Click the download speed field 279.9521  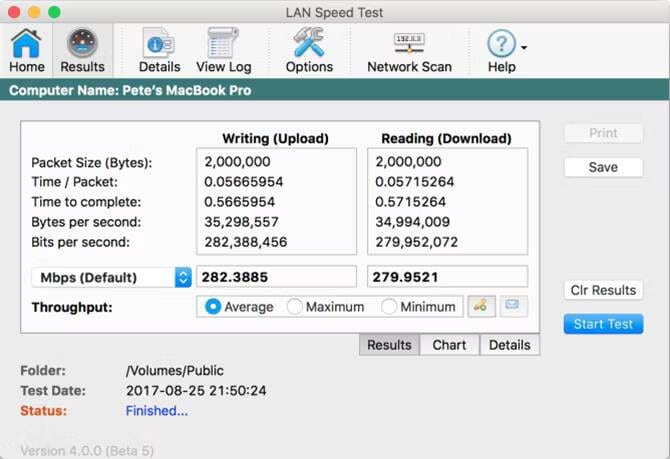click(x=447, y=277)
